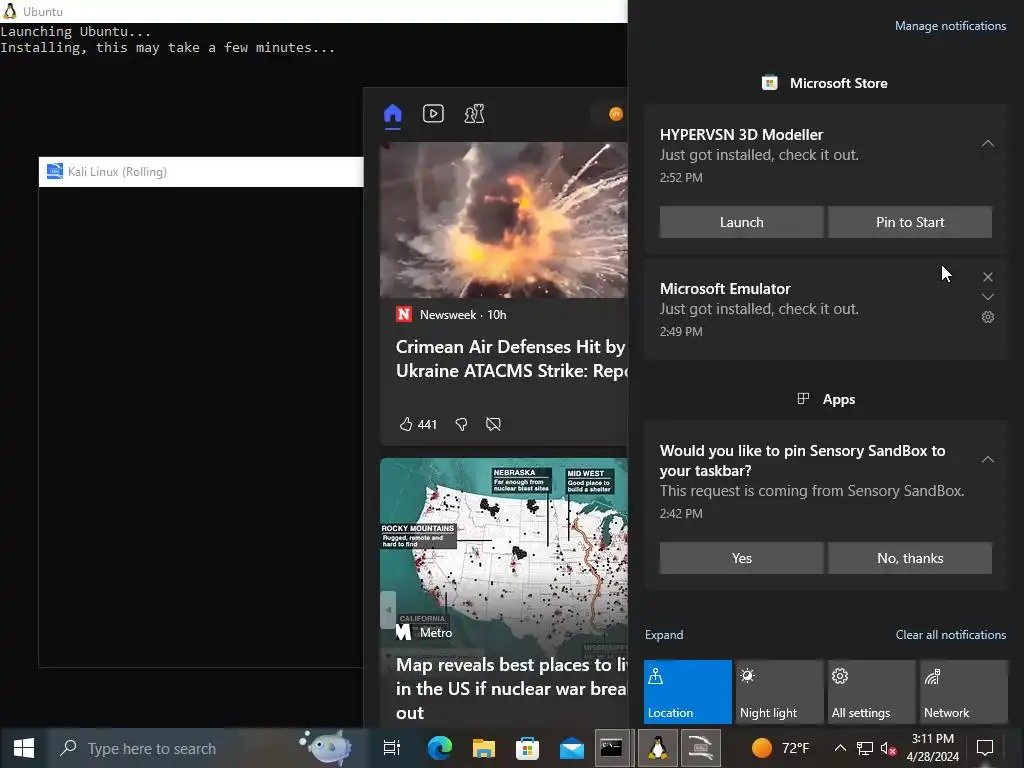Select the Home tab in news widget

(392, 114)
